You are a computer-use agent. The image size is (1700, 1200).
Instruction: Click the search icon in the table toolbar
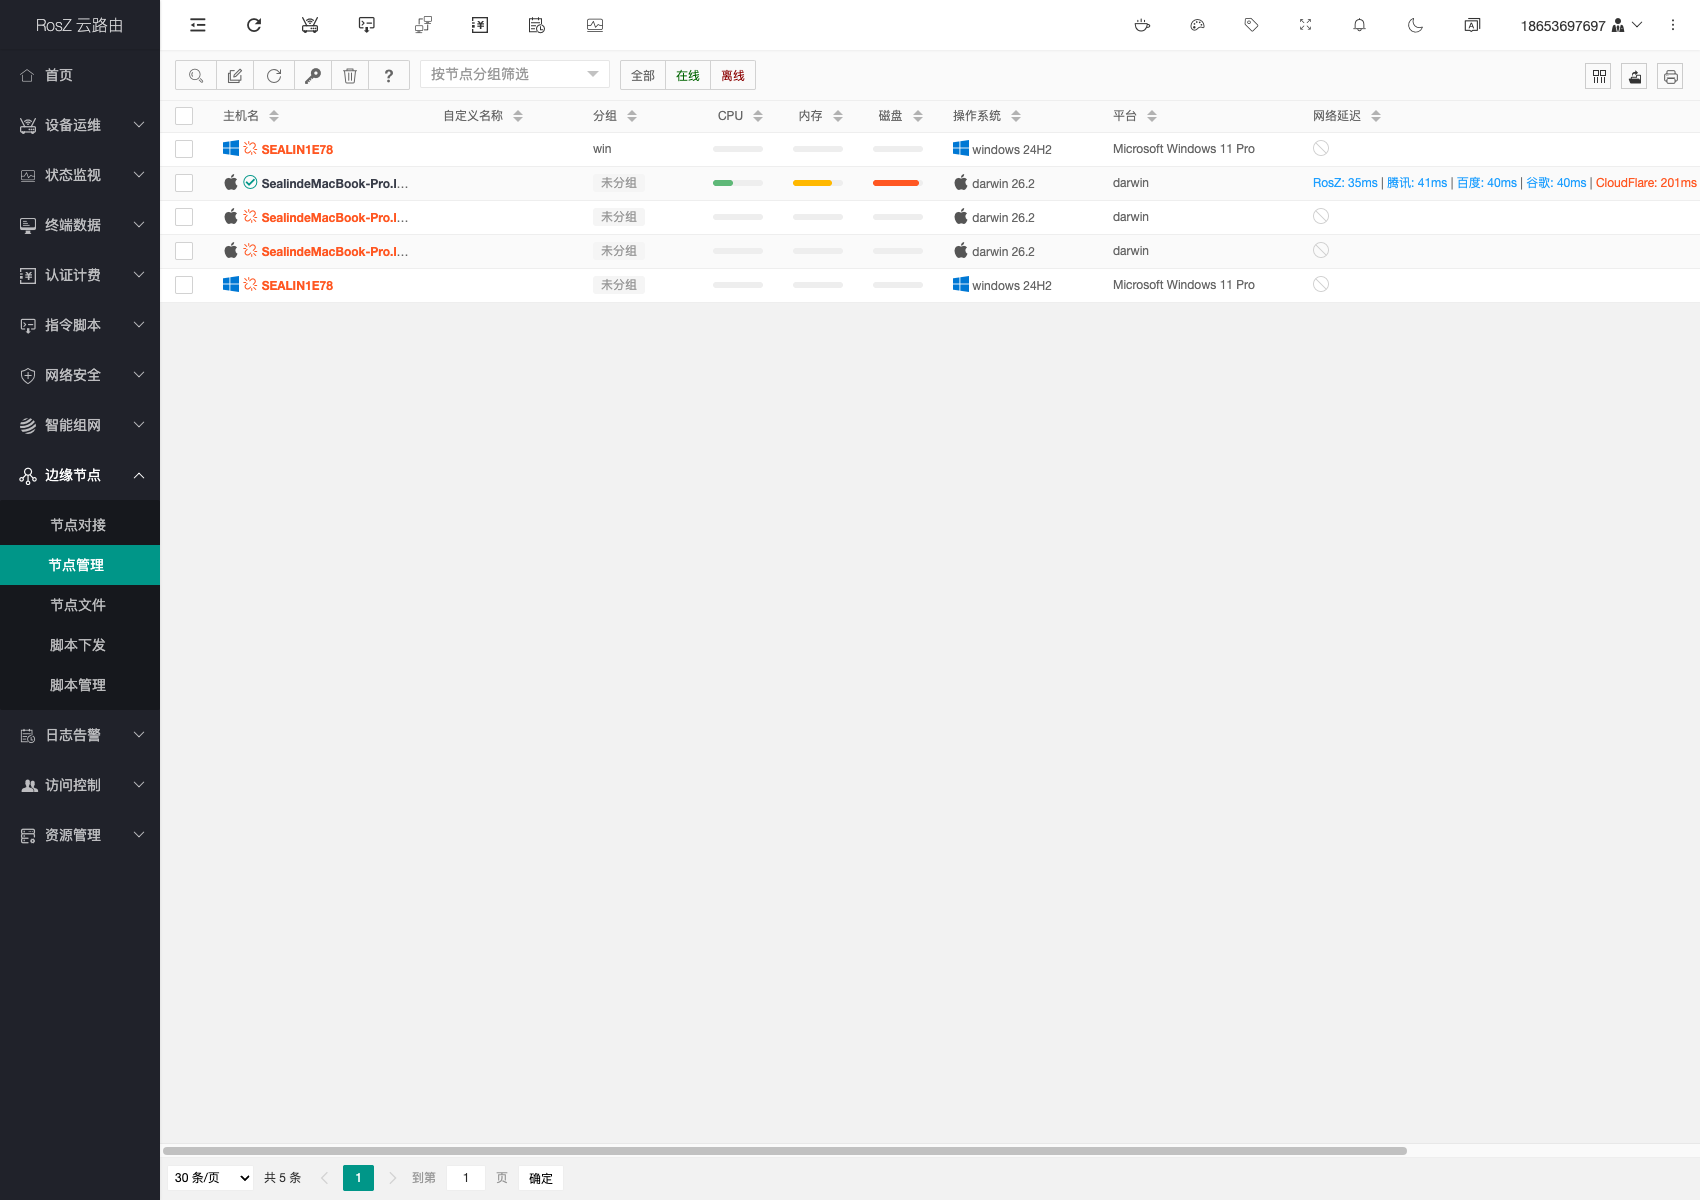coord(196,76)
